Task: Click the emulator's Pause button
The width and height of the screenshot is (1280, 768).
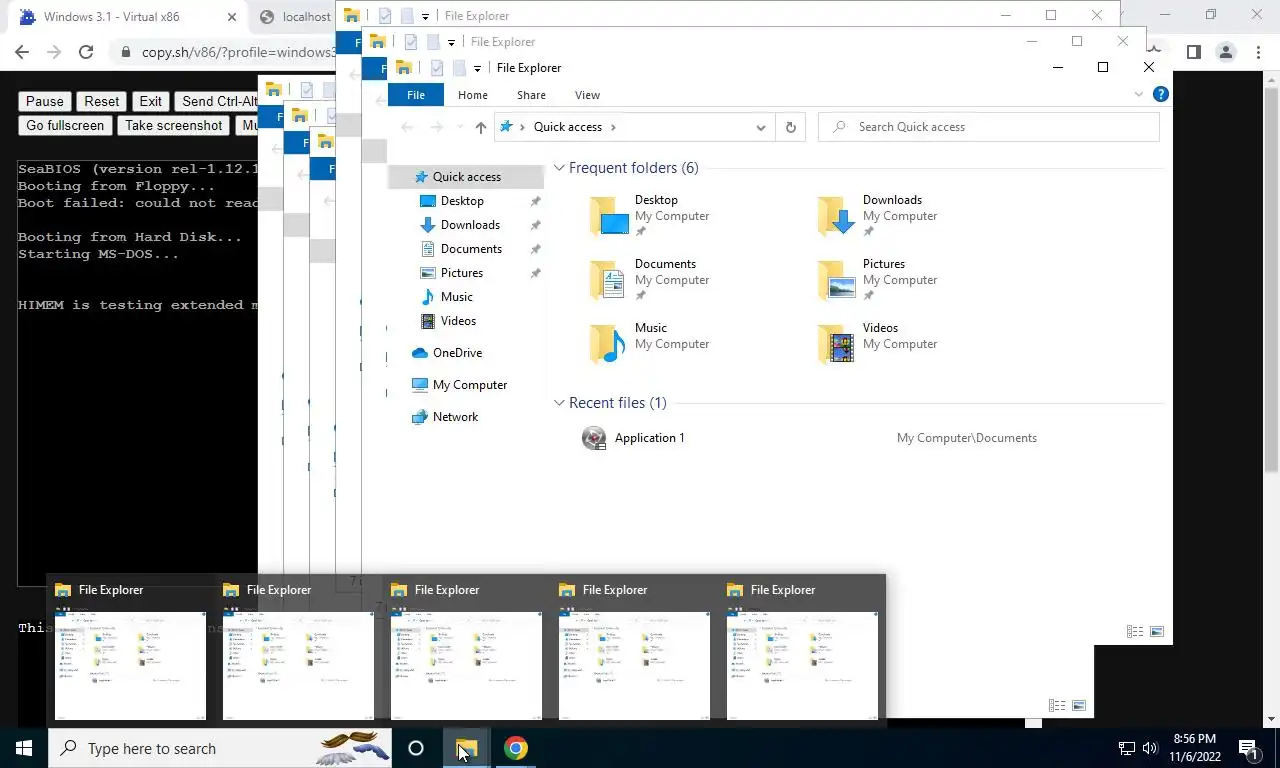Action: (x=45, y=101)
